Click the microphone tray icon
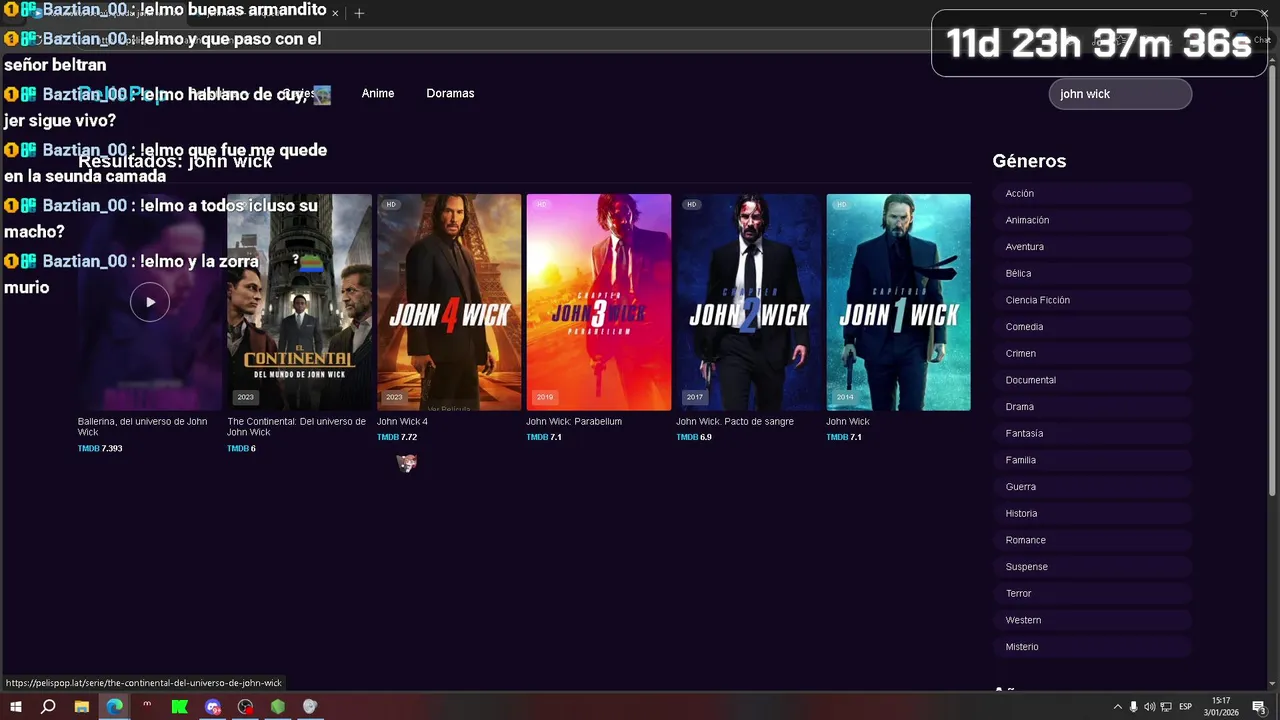This screenshot has height=720, width=1280. [1133, 707]
